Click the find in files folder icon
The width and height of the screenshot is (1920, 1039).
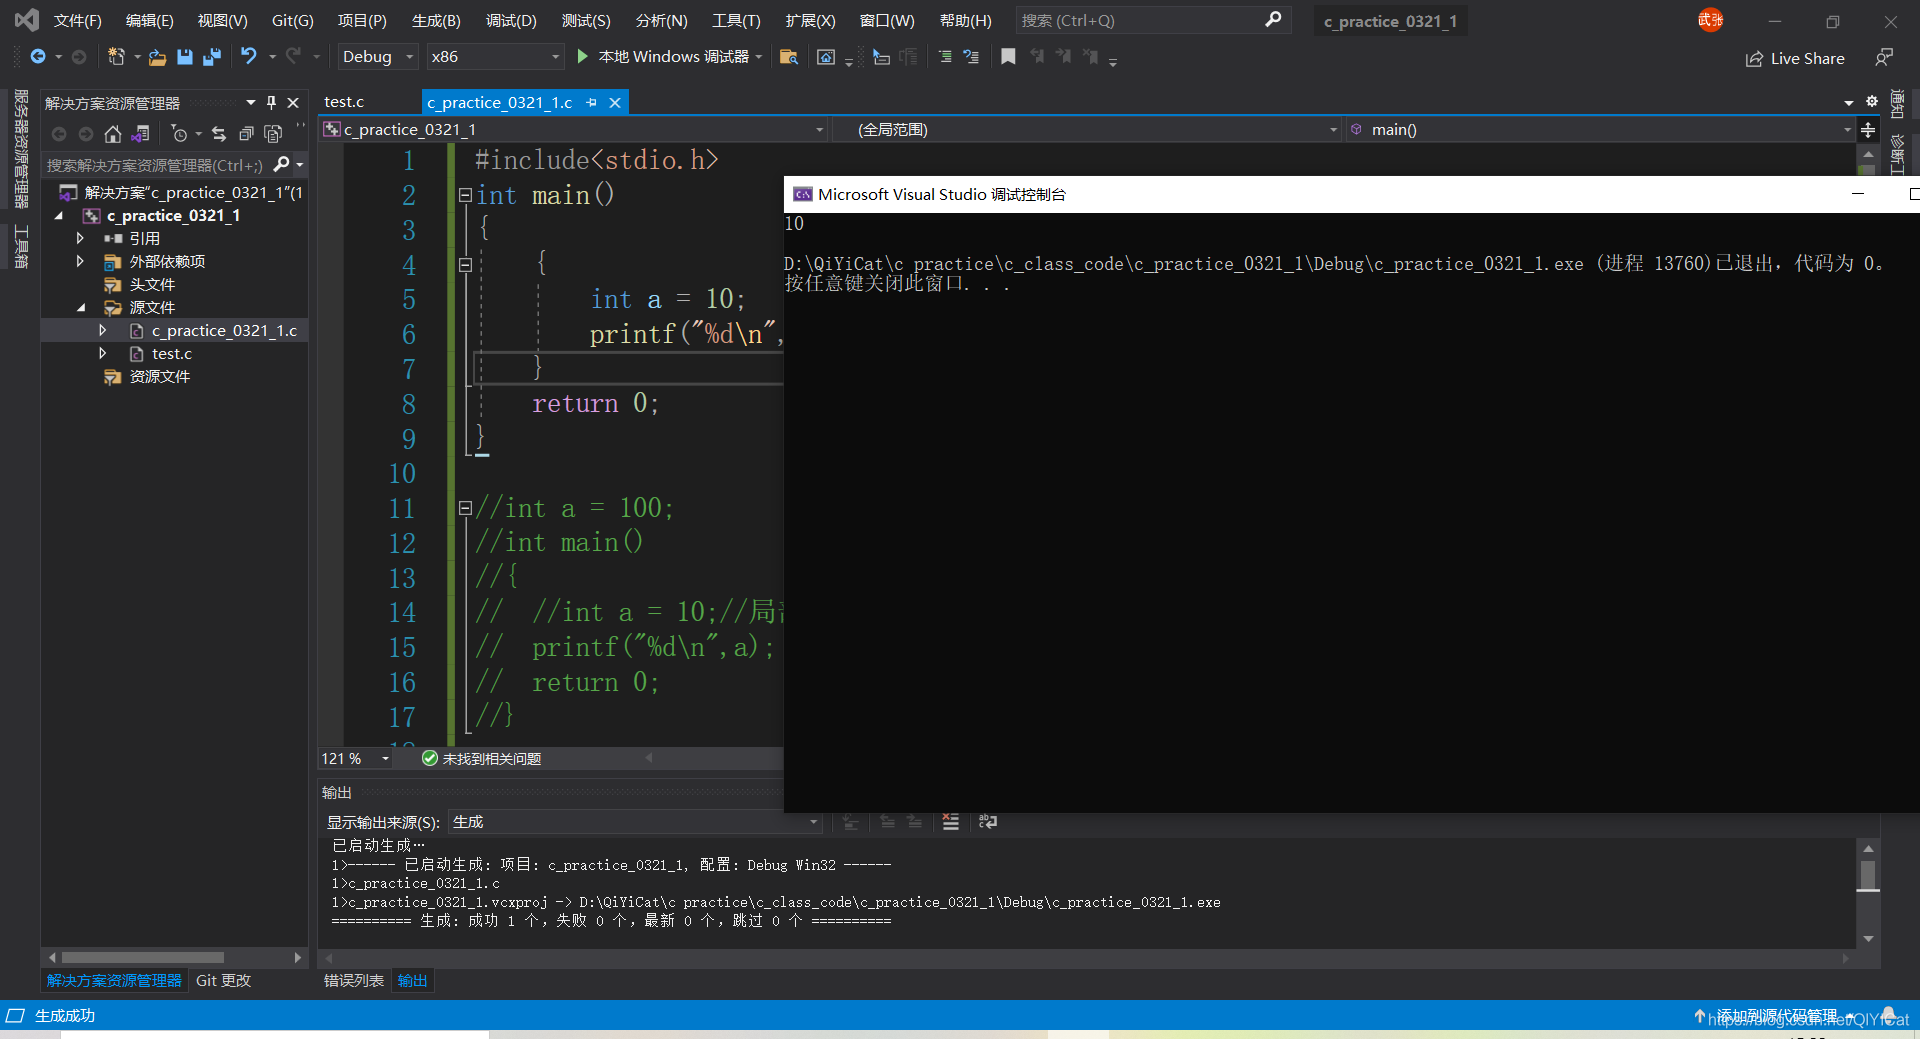[x=789, y=57]
